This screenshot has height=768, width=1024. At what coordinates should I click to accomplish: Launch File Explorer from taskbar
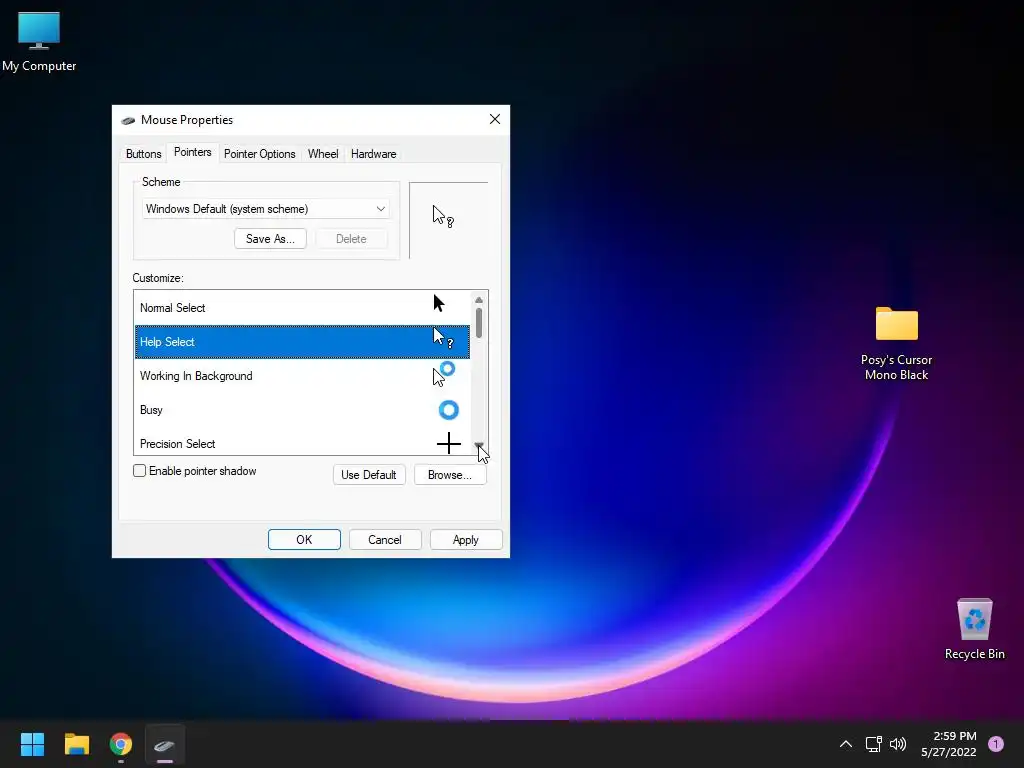click(76, 744)
